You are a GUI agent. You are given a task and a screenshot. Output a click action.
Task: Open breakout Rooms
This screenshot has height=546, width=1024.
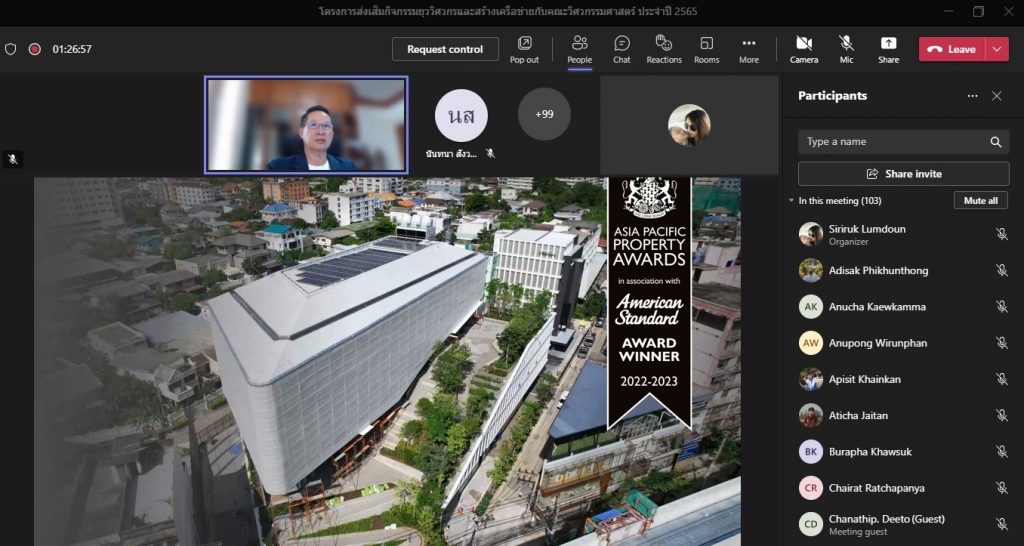tap(706, 49)
